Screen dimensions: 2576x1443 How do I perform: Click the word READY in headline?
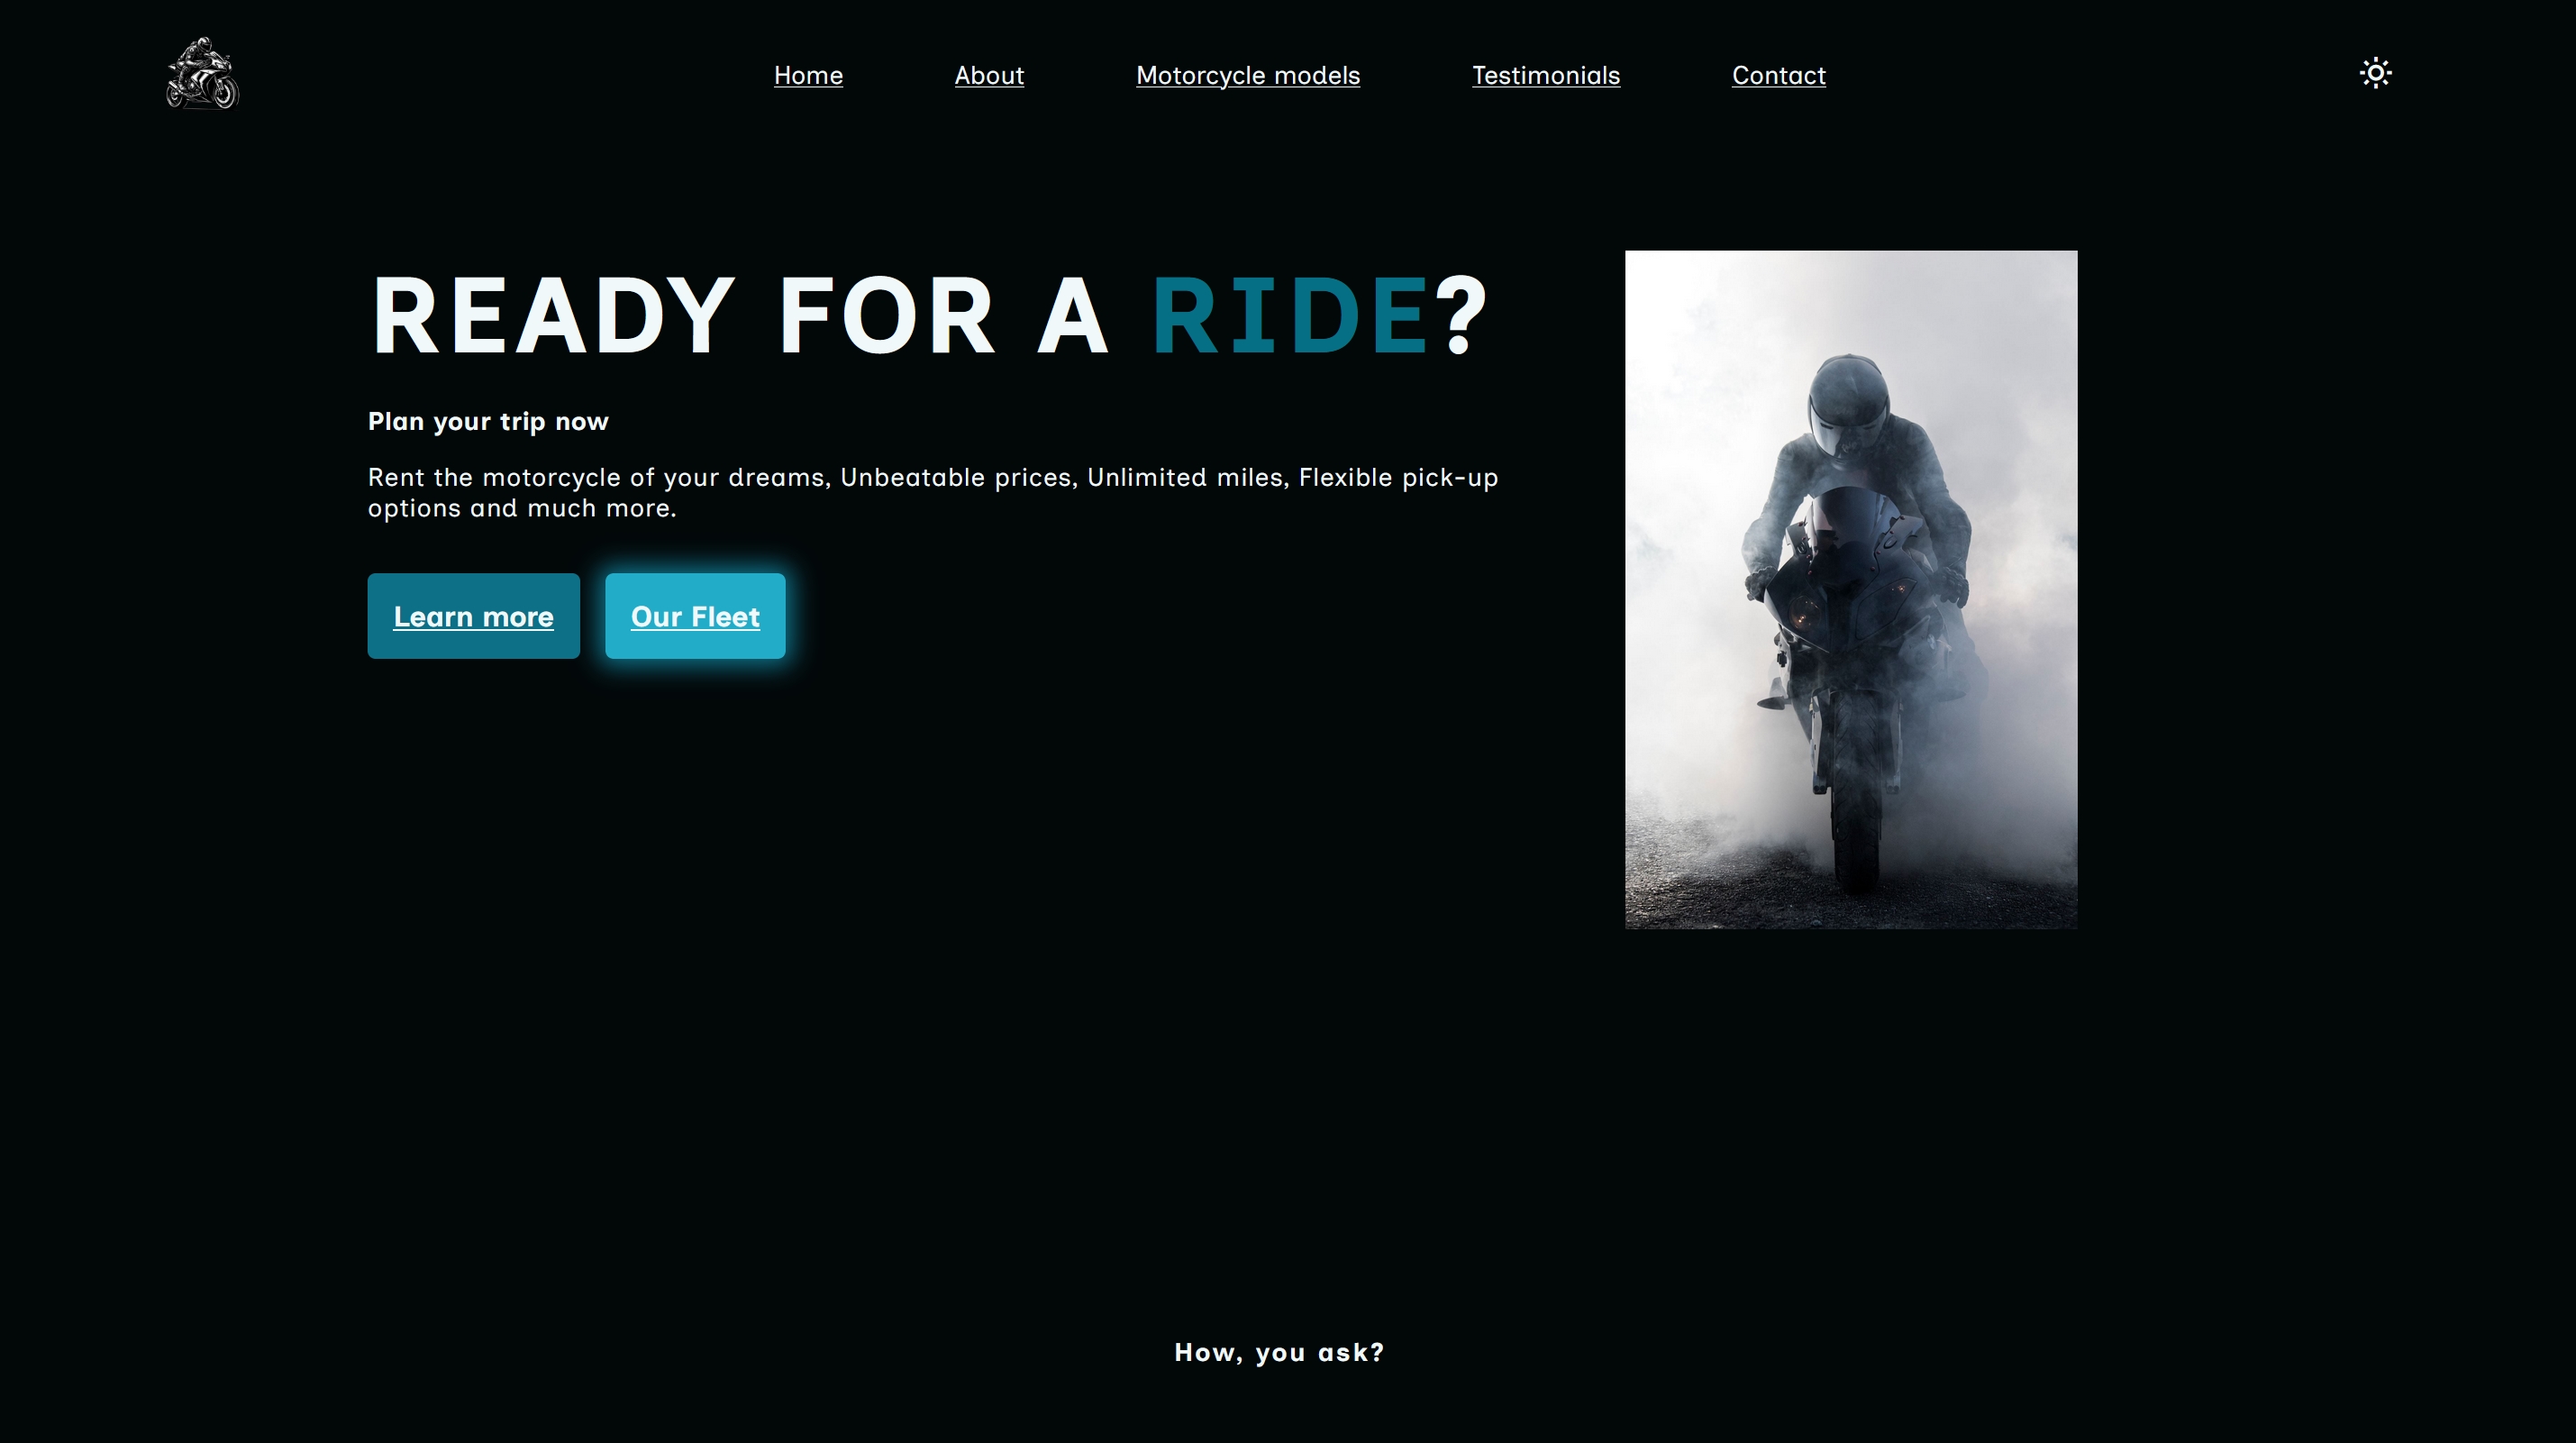pos(553,316)
